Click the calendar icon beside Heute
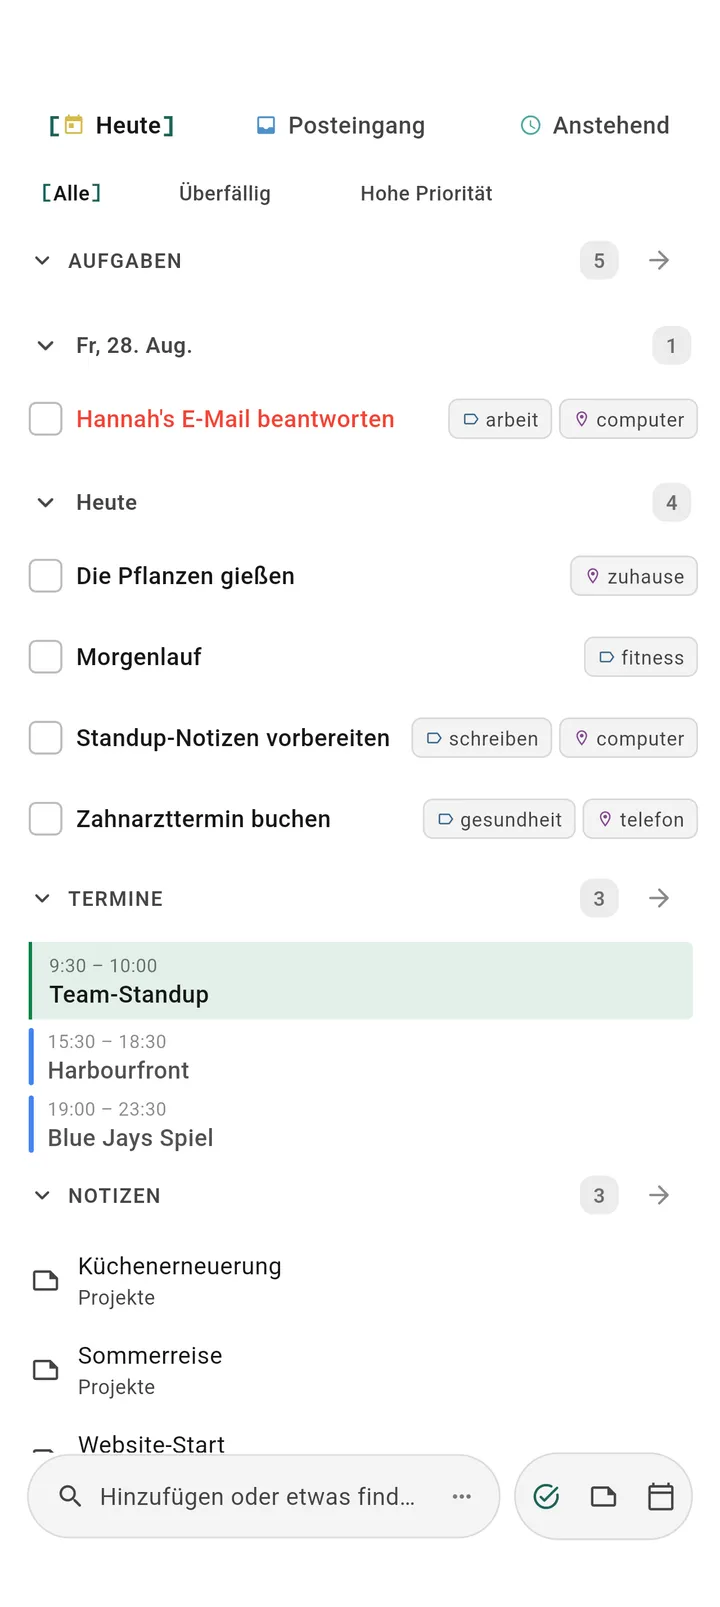 (x=74, y=125)
